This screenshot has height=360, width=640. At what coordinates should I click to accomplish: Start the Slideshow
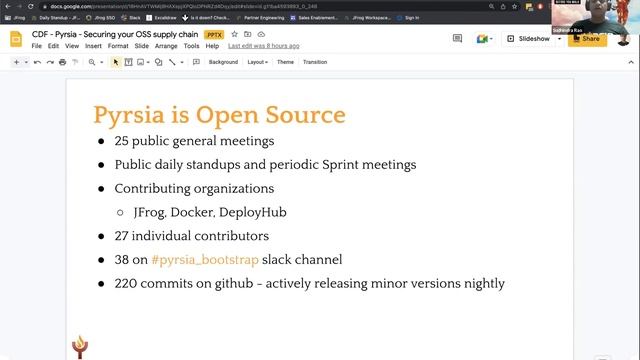tap(529, 39)
